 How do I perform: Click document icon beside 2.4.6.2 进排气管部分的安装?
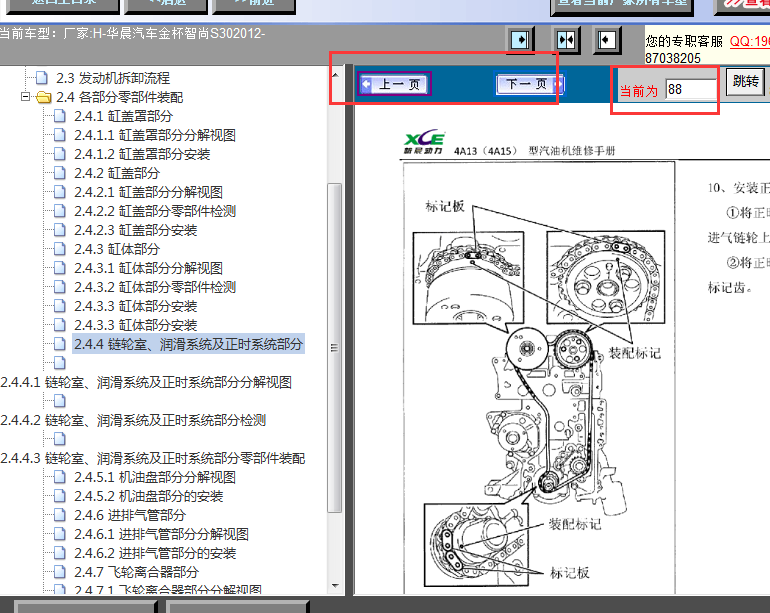59,553
